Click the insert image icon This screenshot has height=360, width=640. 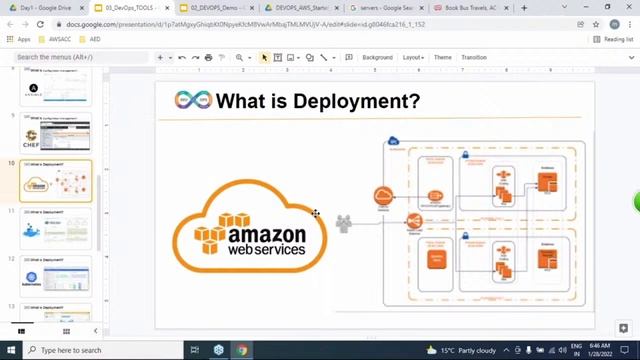pyautogui.click(x=291, y=58)
